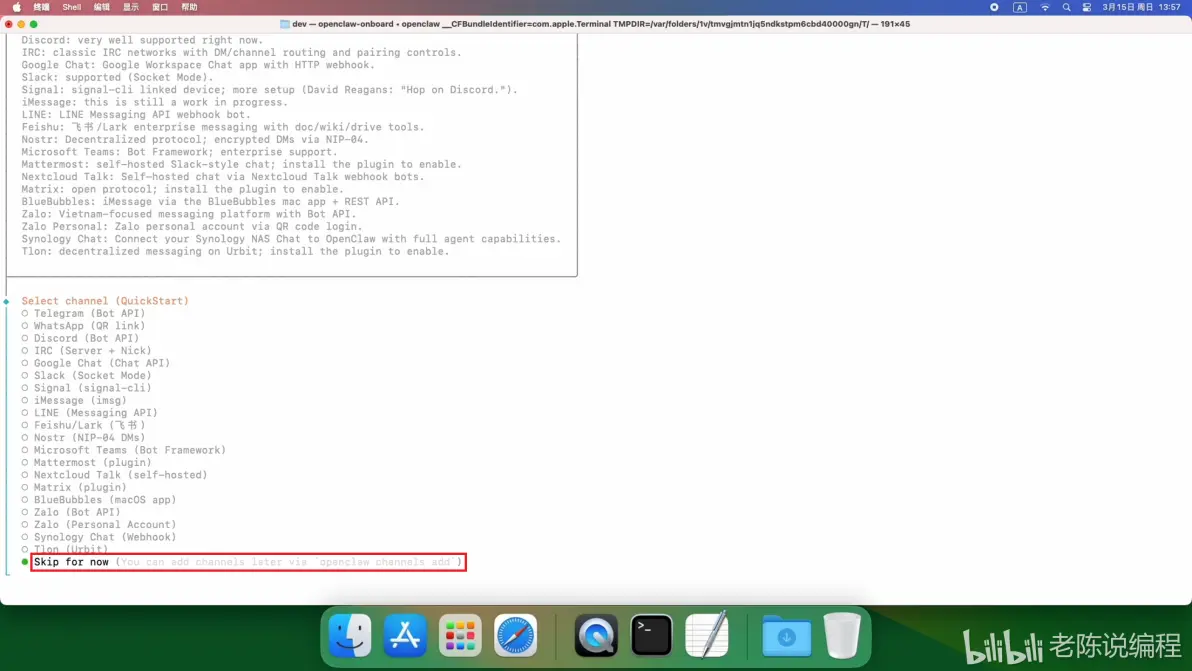Open the 窗口 (Window) menu

coord(160,7)
